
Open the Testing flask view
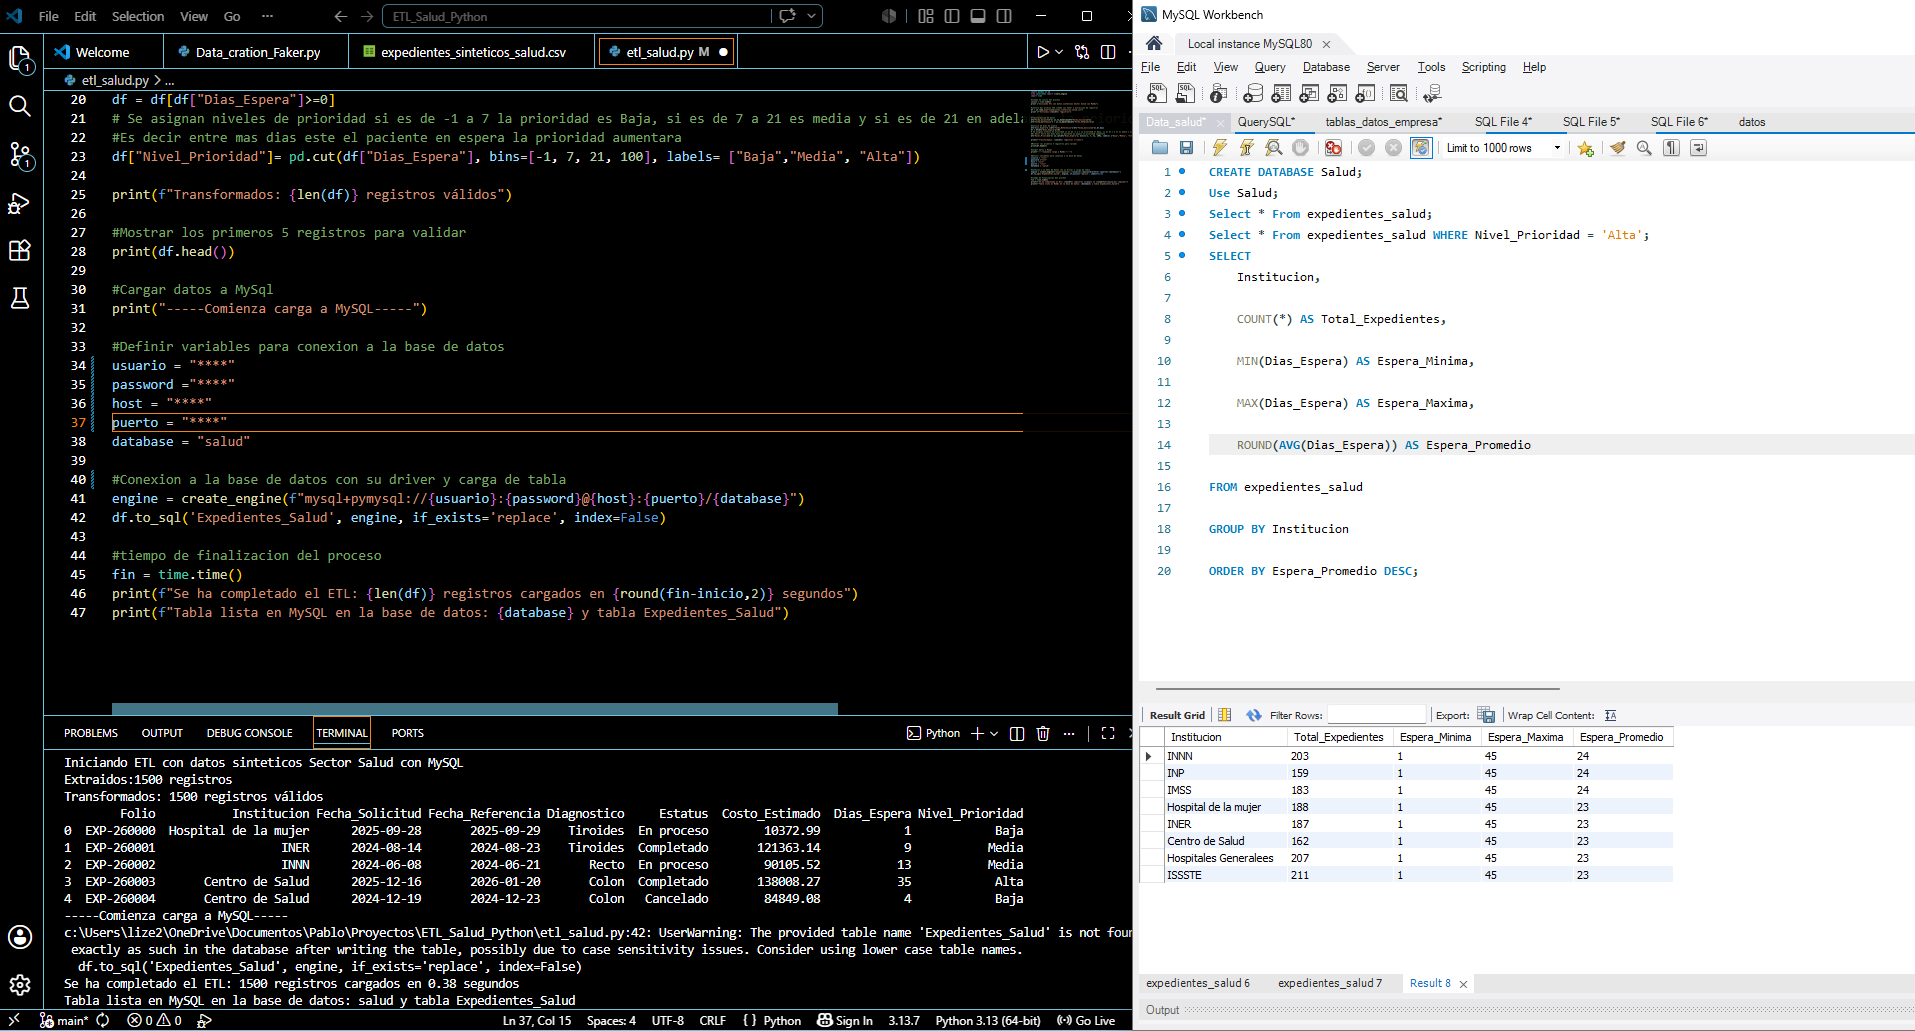20,298
